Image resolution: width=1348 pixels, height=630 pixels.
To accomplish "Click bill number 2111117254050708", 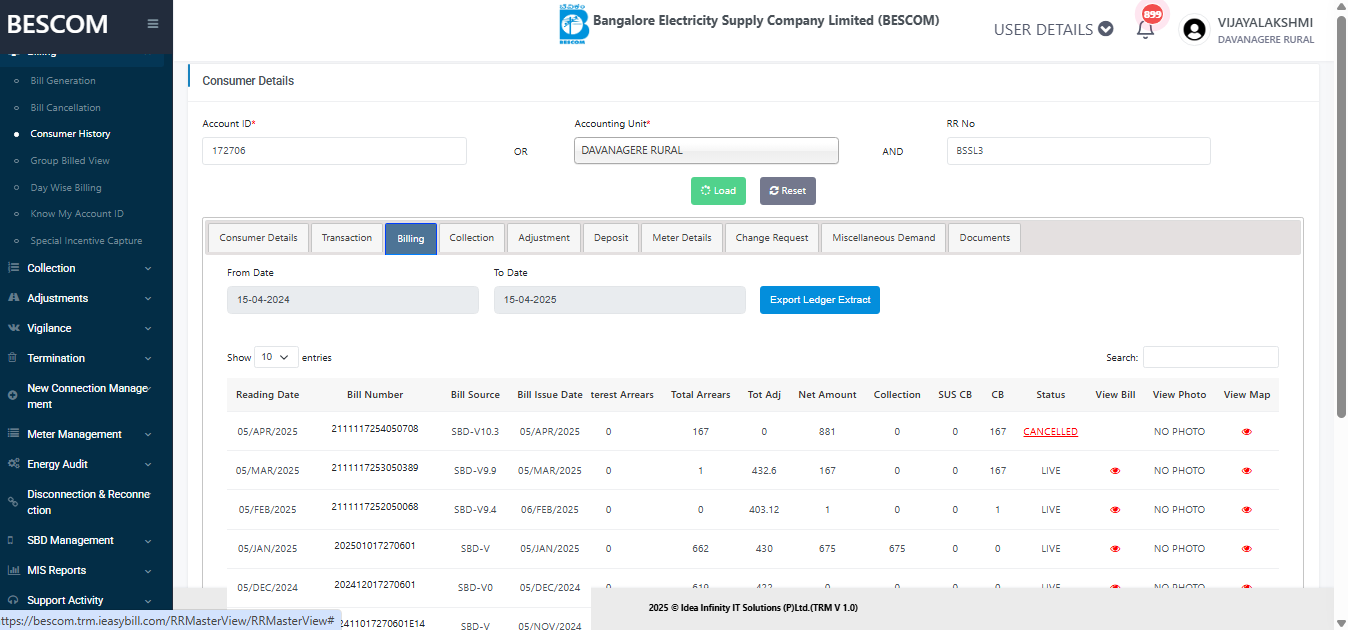I will [x=375, y=428].
